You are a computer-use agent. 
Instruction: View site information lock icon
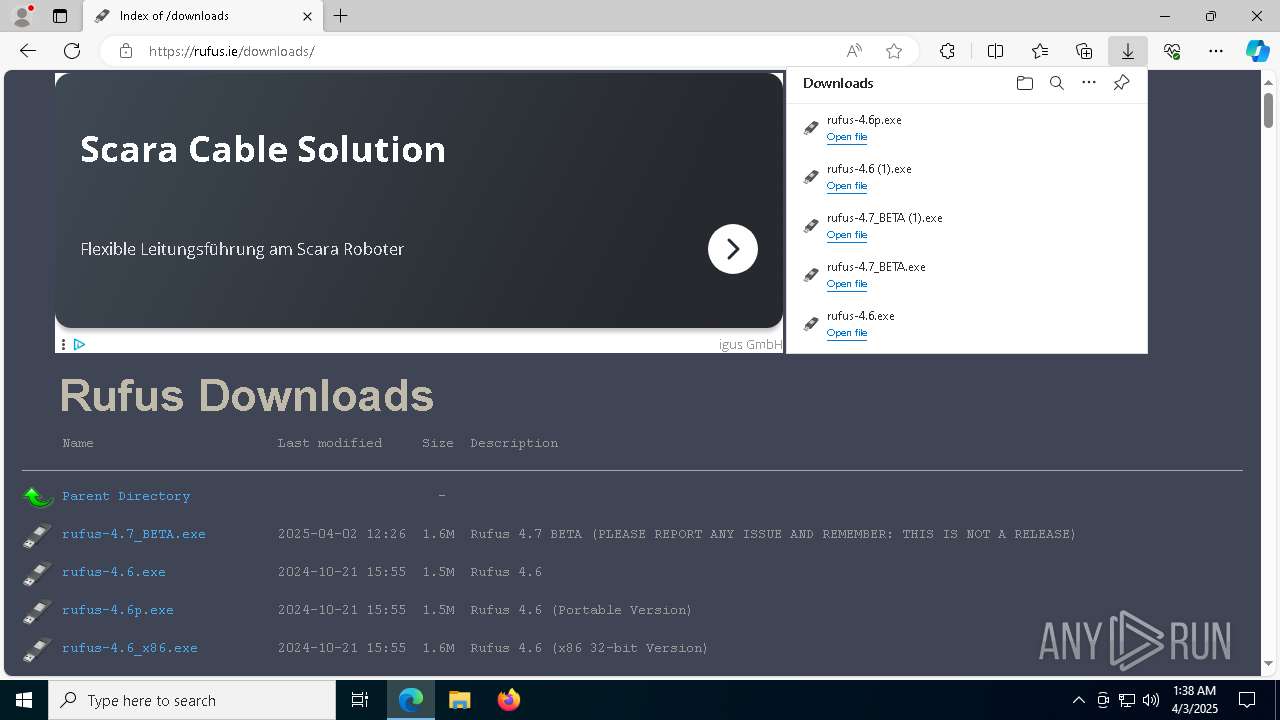(126, 51)
